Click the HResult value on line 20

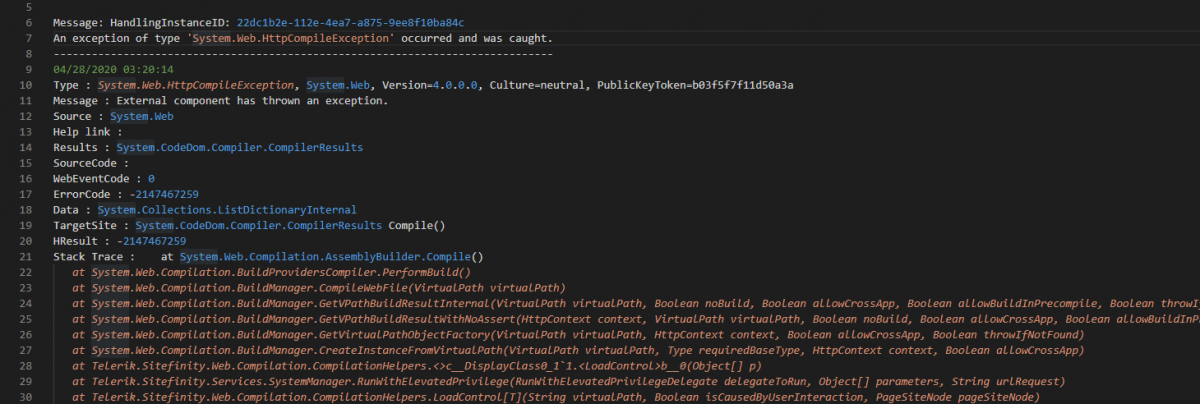[151, 241]
